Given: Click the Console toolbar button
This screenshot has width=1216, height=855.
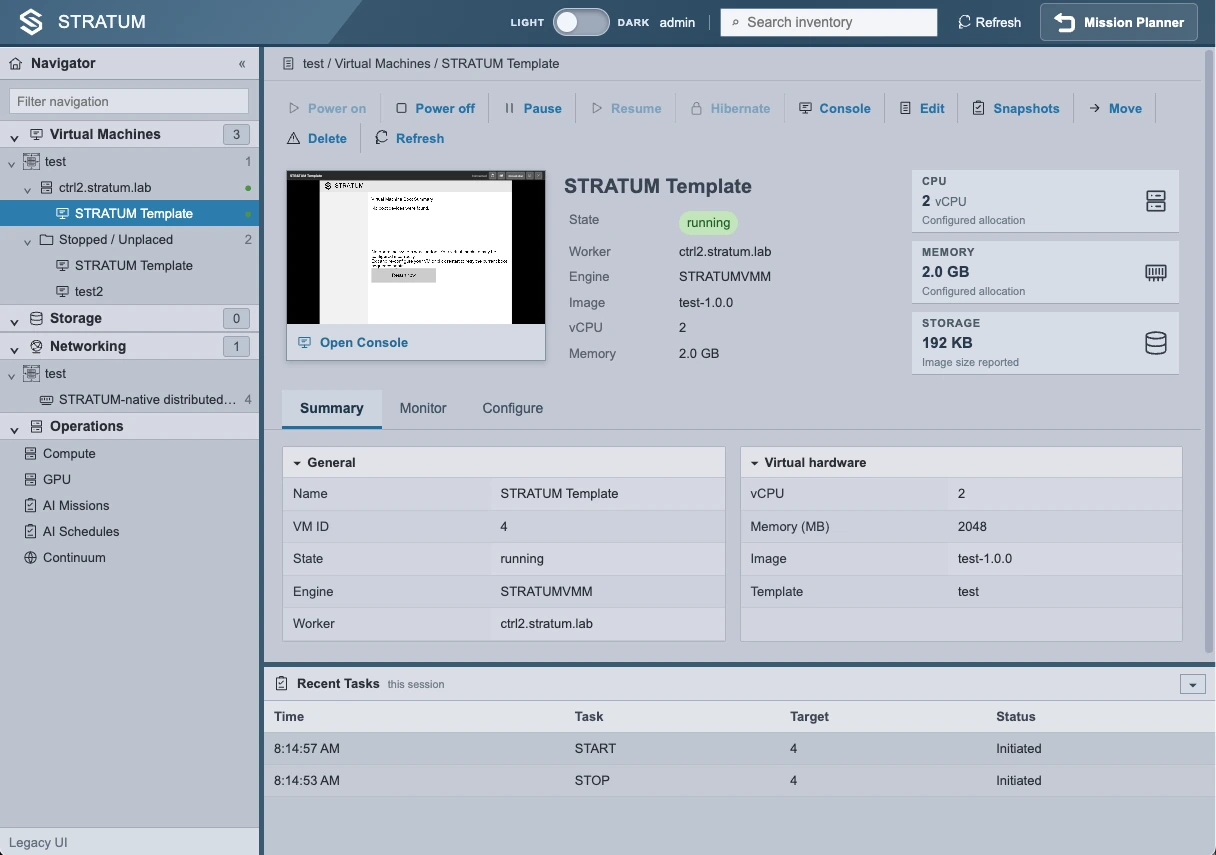Looking at the screenshot, I should click(835, 108).
